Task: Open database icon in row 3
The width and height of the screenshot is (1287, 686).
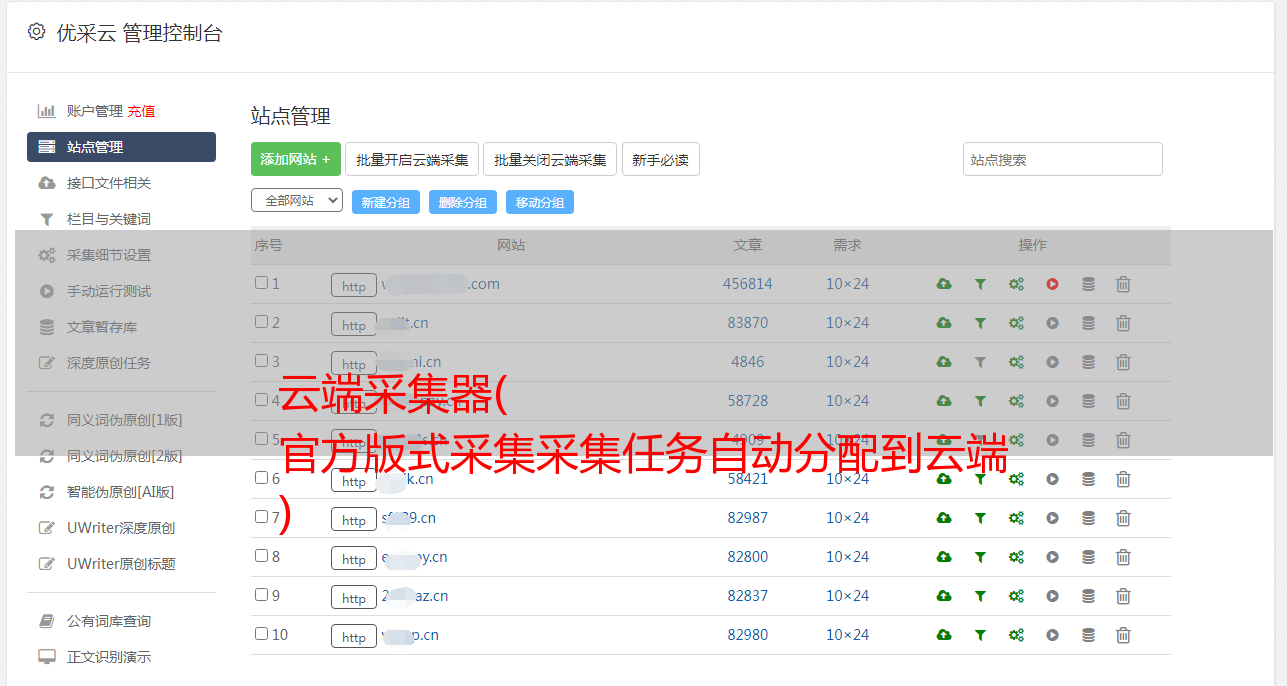Action: coord(1088,362)
